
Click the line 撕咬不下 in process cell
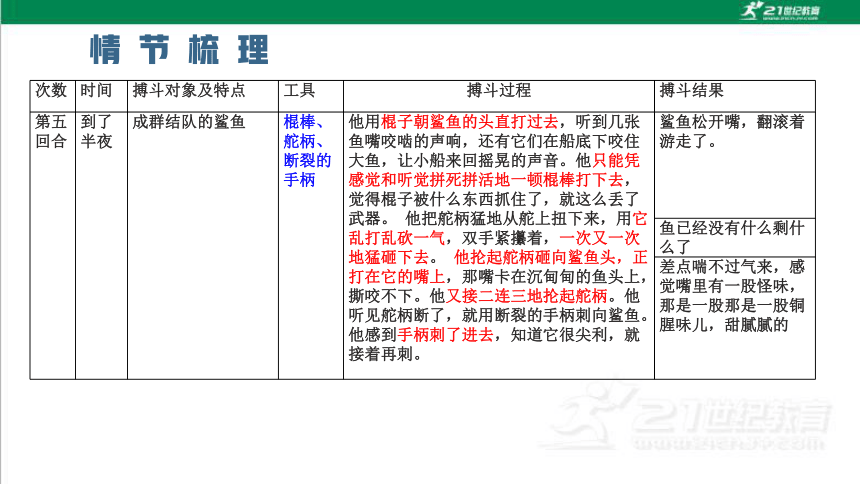coord(381,296)
